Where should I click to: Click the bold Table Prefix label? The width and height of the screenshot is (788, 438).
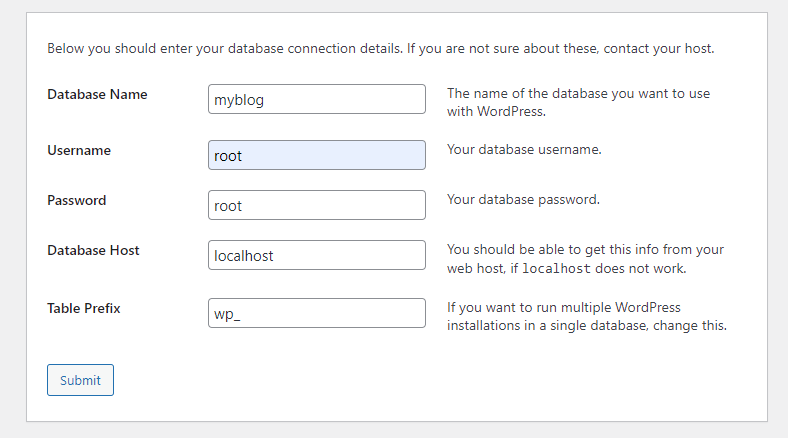point(84,308)
